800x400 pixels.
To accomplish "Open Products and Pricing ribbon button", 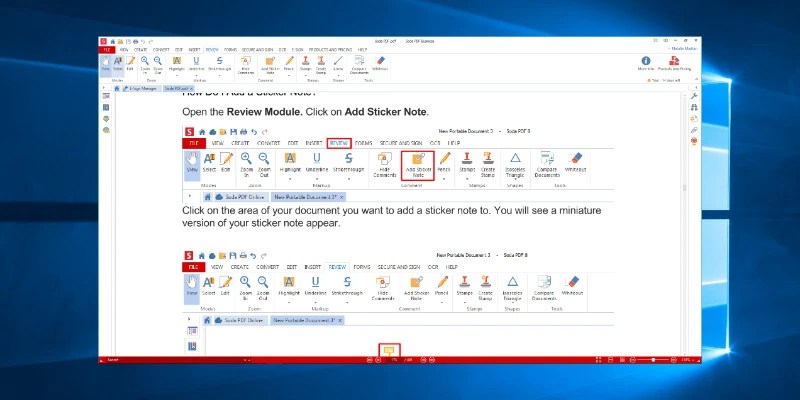I will pyautogui.click(x=674, y=63).
